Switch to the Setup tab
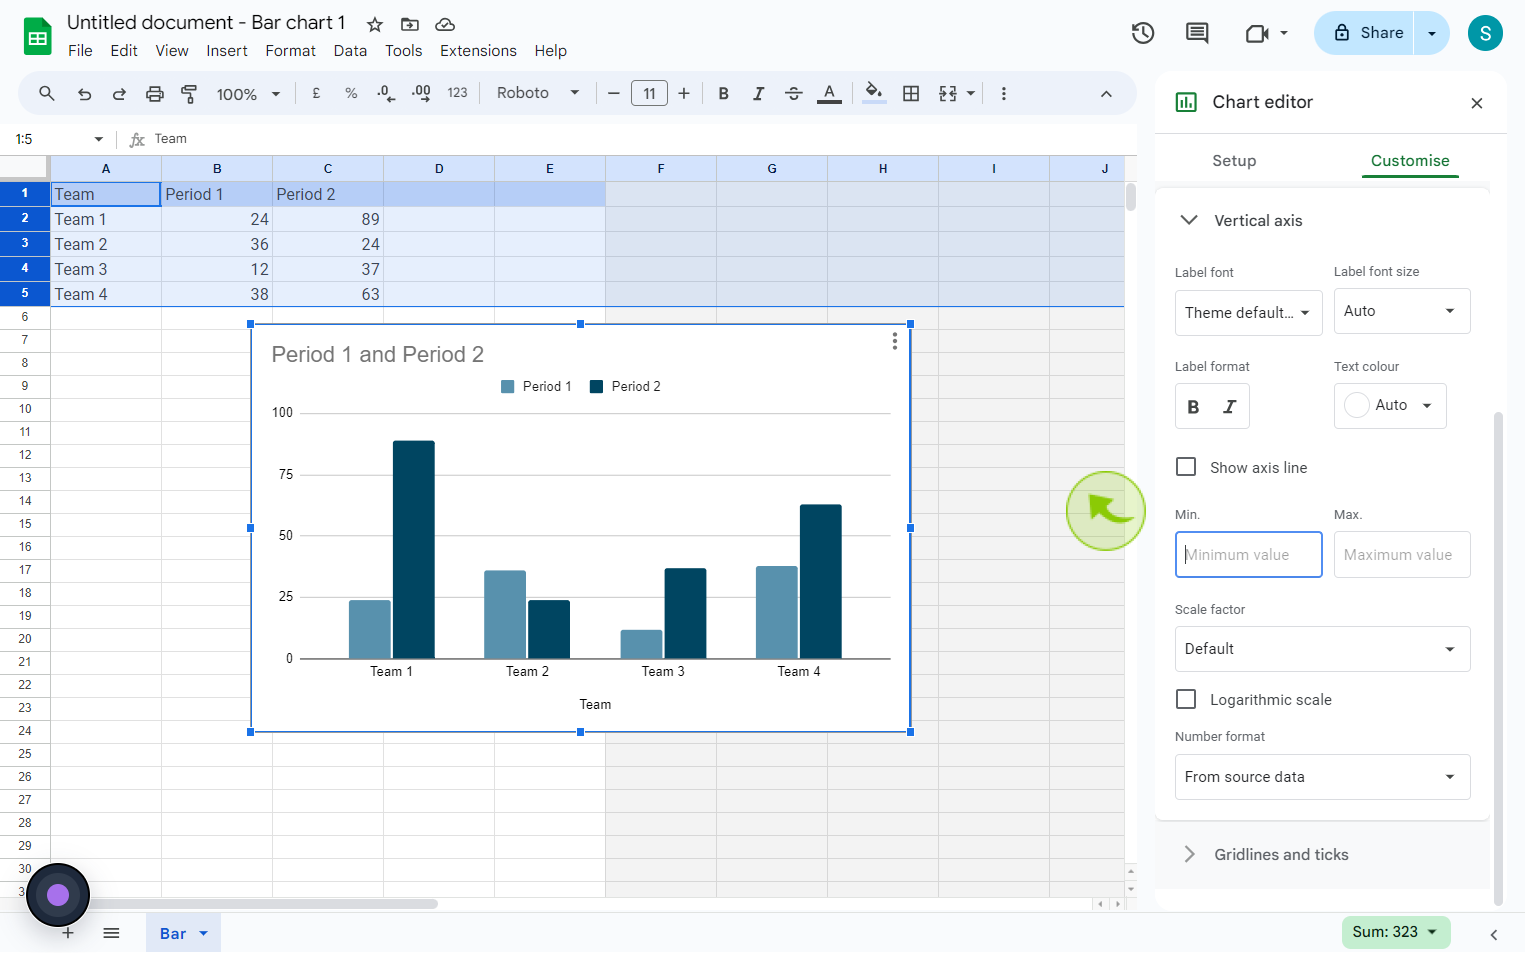The width and height of the screenshot is (1525, 953). (1234, 161)
